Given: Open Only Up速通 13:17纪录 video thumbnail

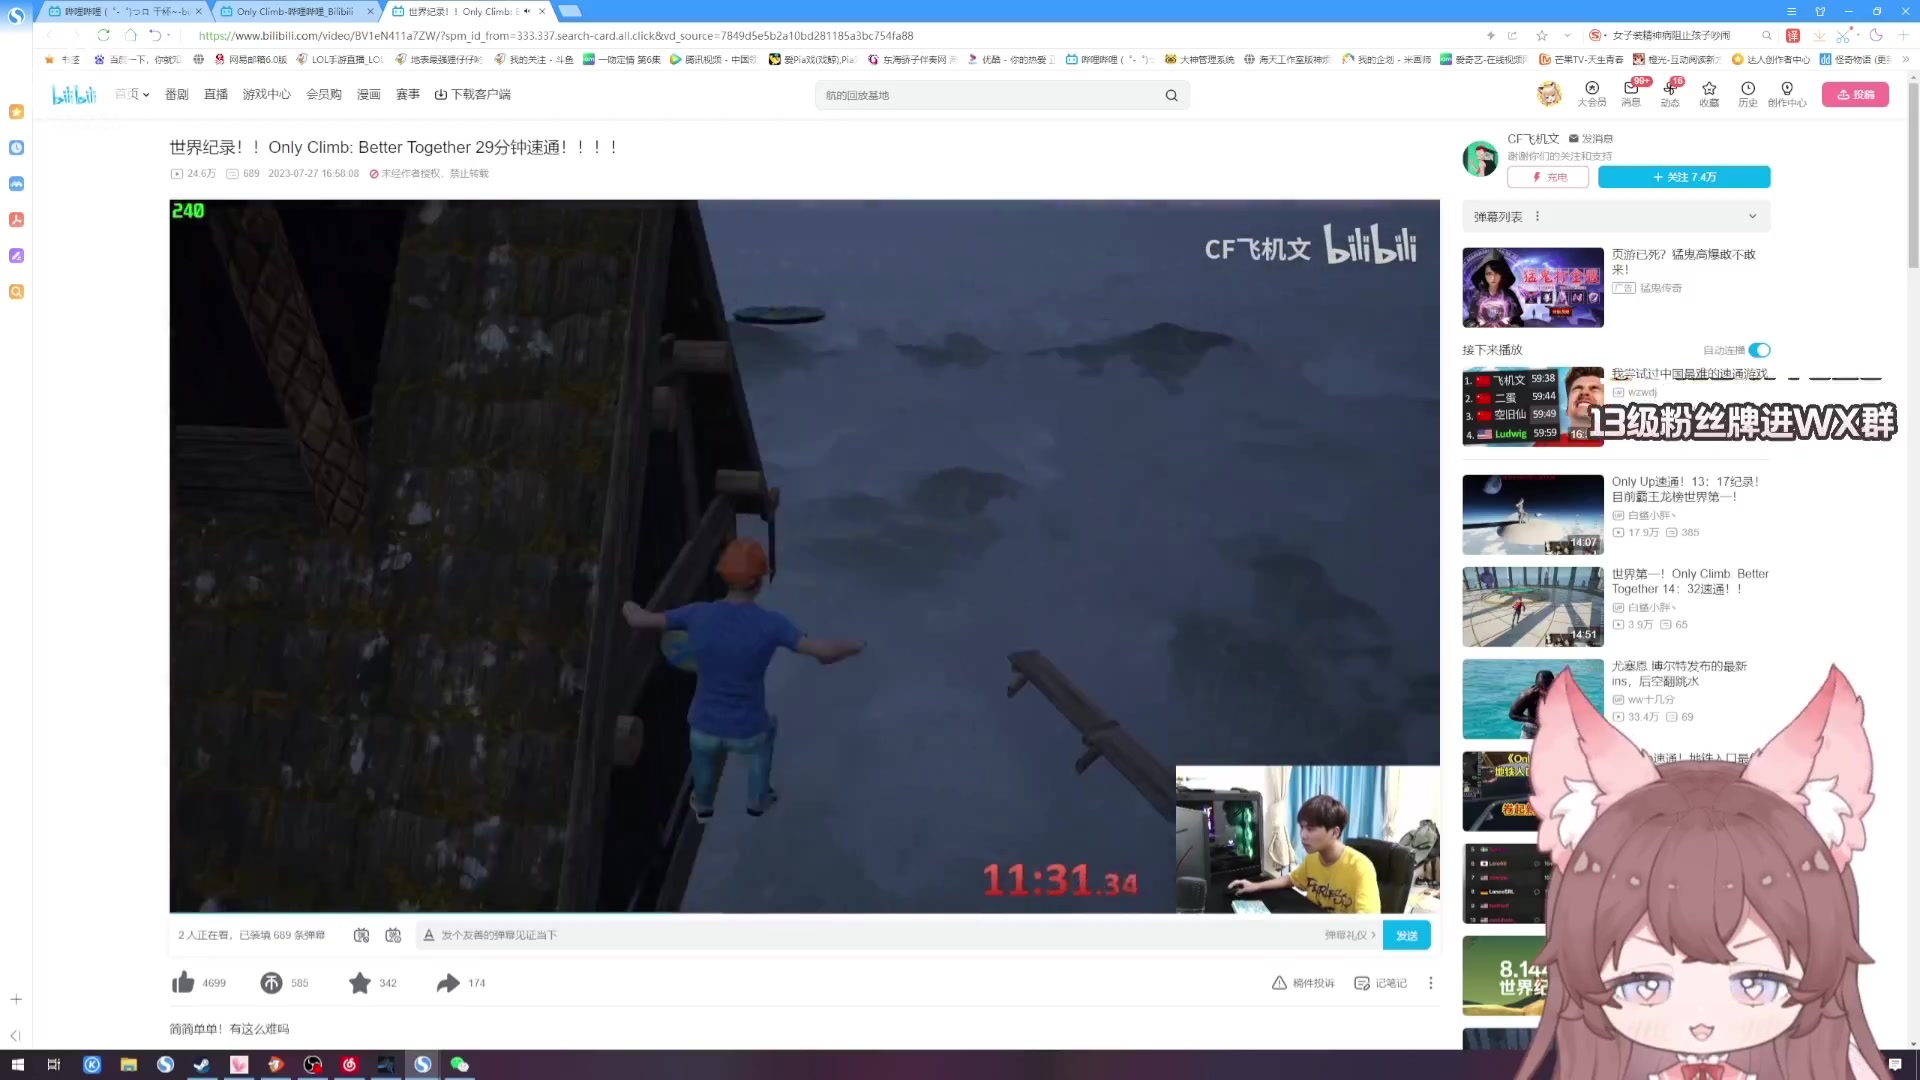Looking at the screenshot, I should (1533, 514).
